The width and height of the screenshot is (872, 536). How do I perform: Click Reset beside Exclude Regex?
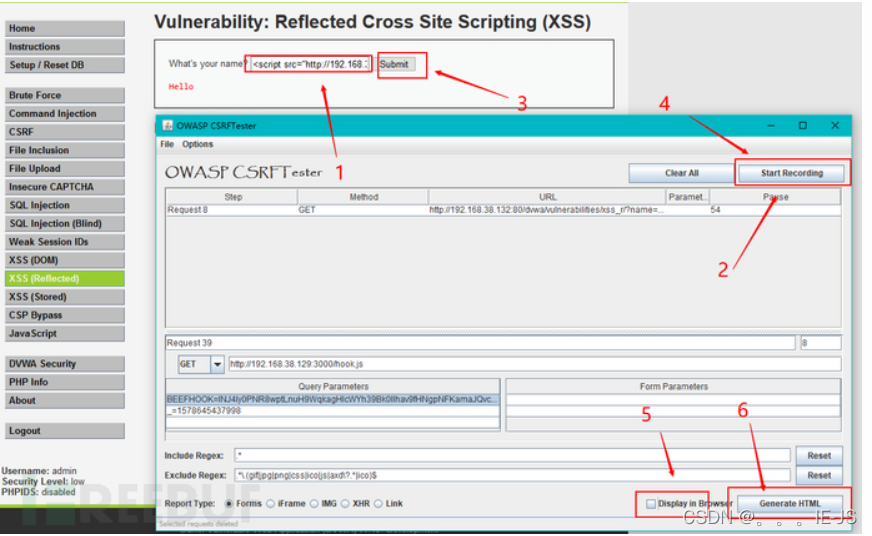click(819, 475)
